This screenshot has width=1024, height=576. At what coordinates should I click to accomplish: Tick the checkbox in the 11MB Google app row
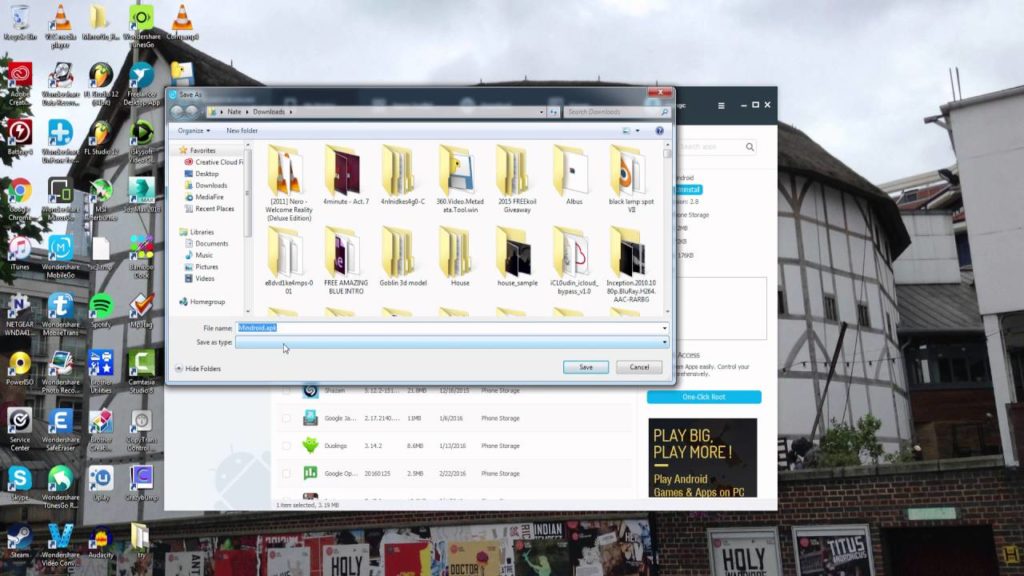286,418
